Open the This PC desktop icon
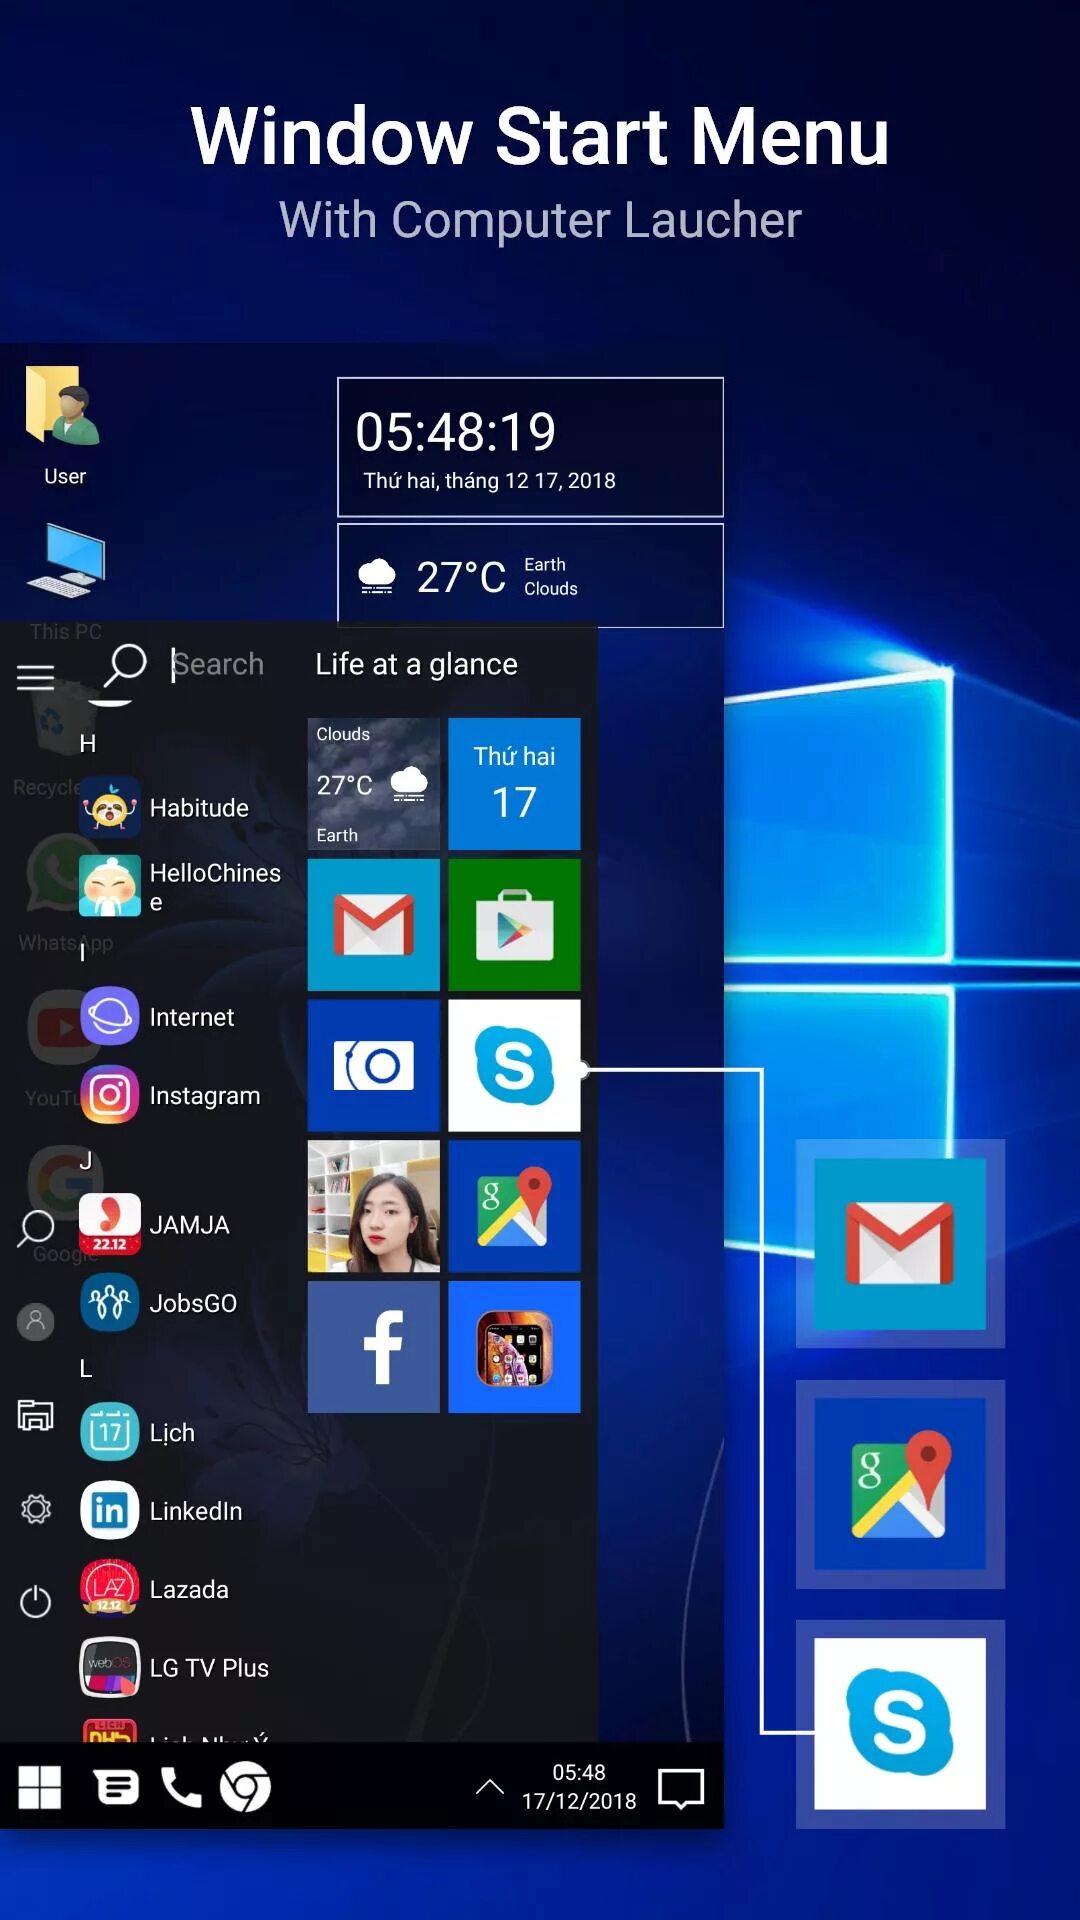This screenshot has height=1920, width=1080. coord(65,580)
